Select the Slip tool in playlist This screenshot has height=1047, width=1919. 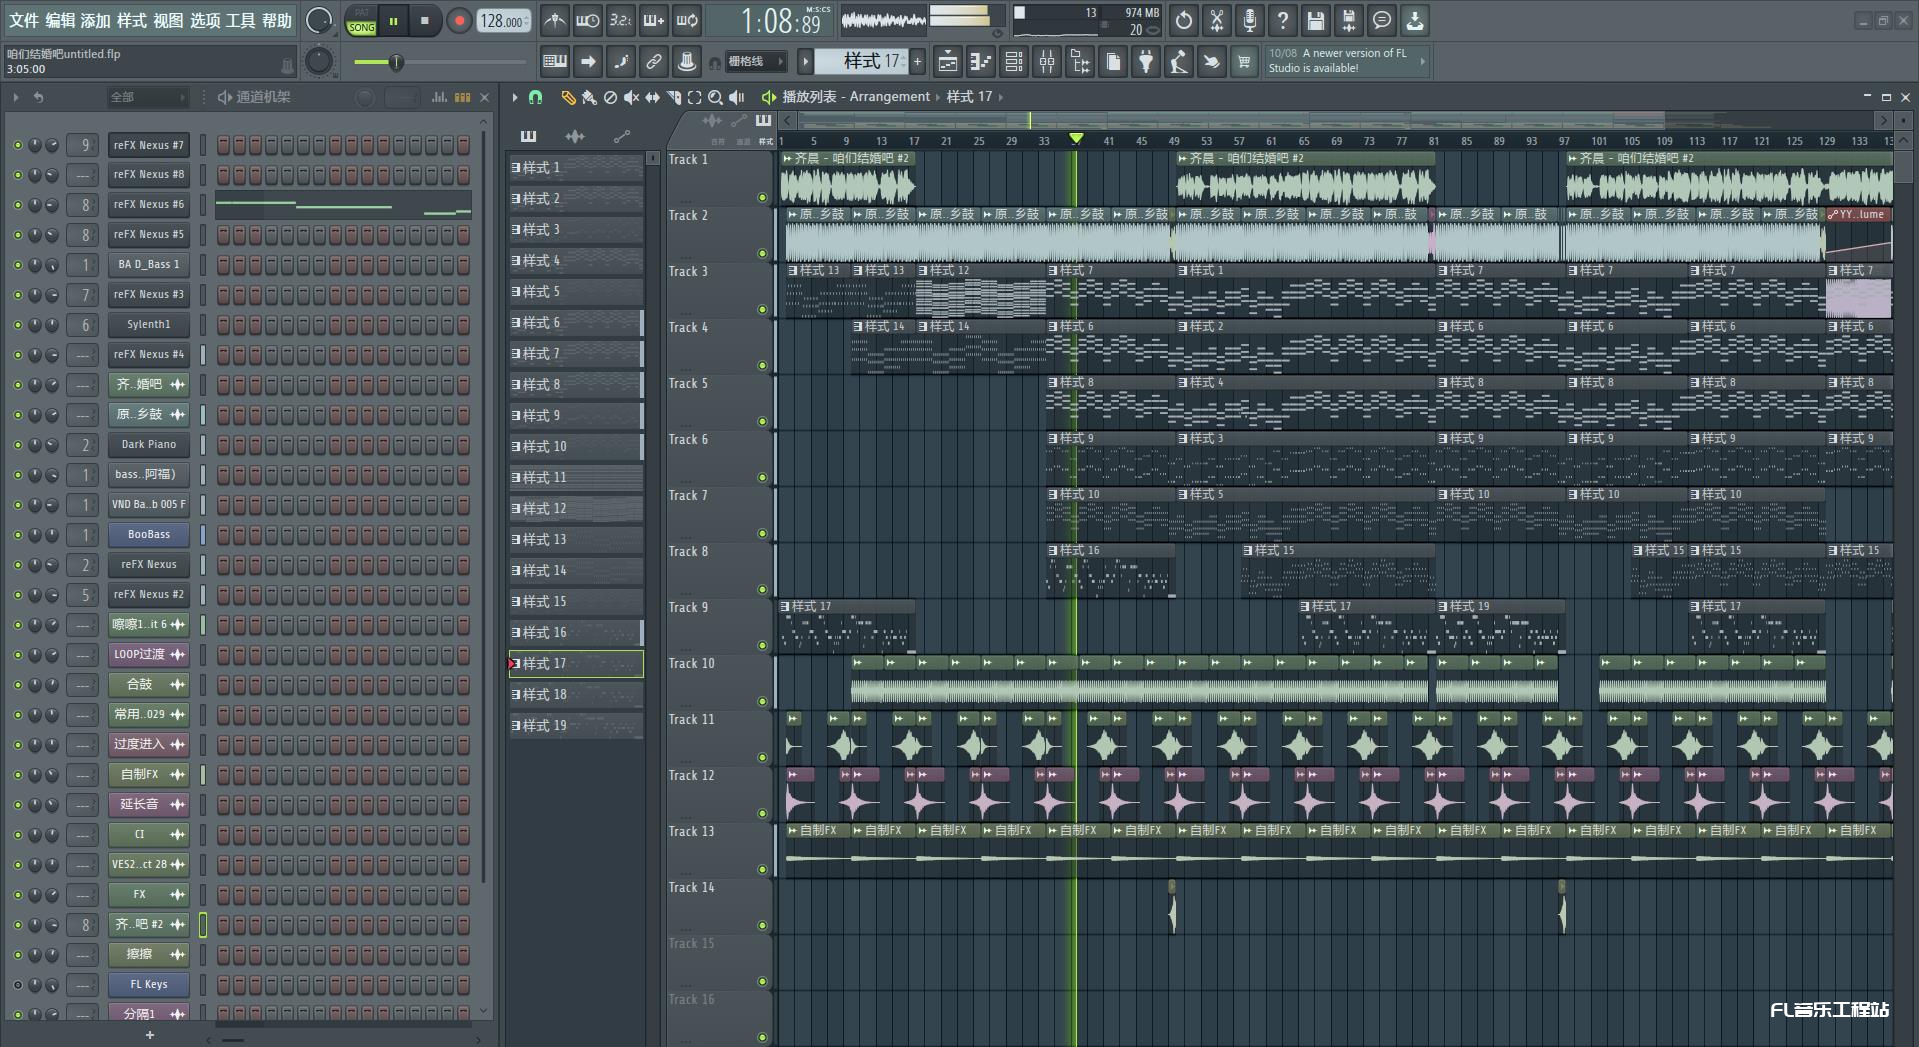click(x=652, y=97)
